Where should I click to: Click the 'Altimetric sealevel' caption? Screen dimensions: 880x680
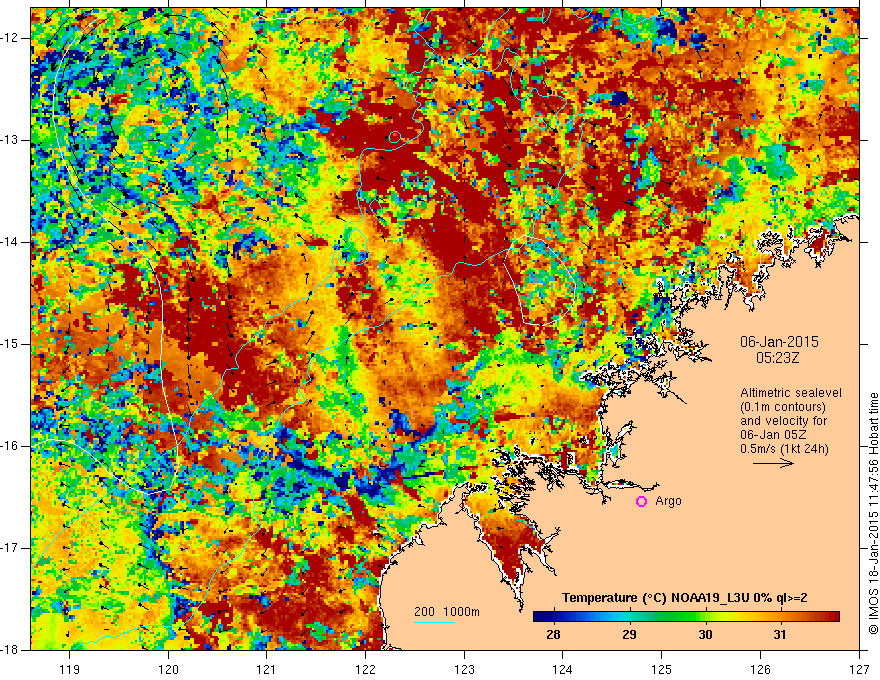pos(791,393)
